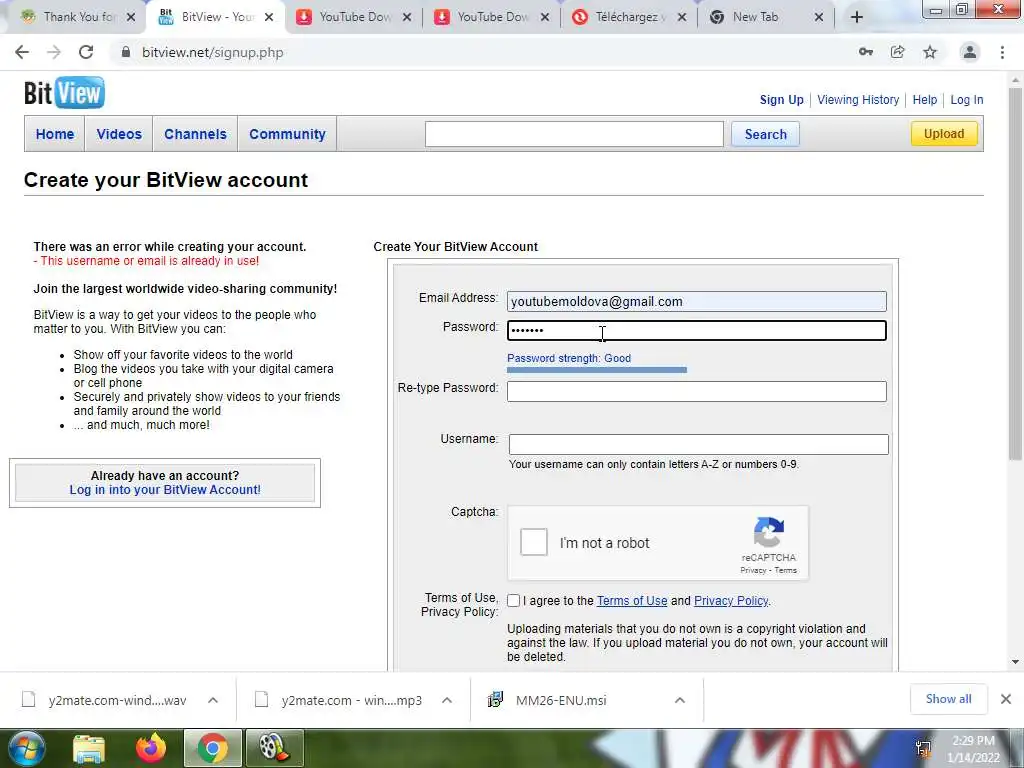Open the Home navigation item
1024x768 pixels.
[x=55, y=134]
